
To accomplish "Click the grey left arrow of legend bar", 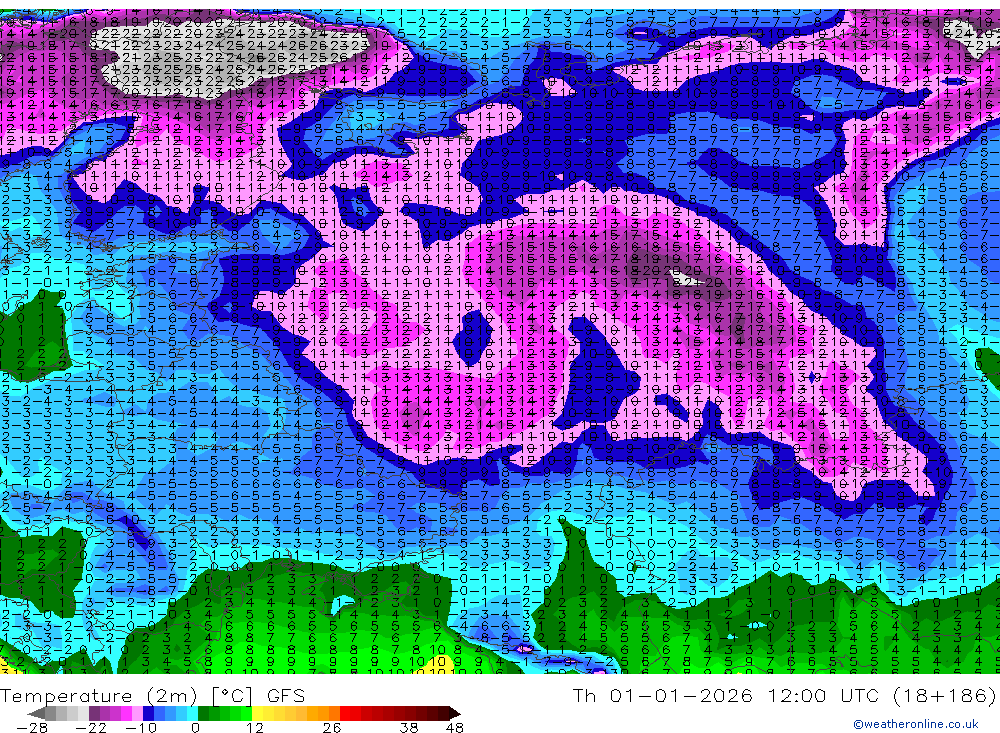I will tap(37, 714).
